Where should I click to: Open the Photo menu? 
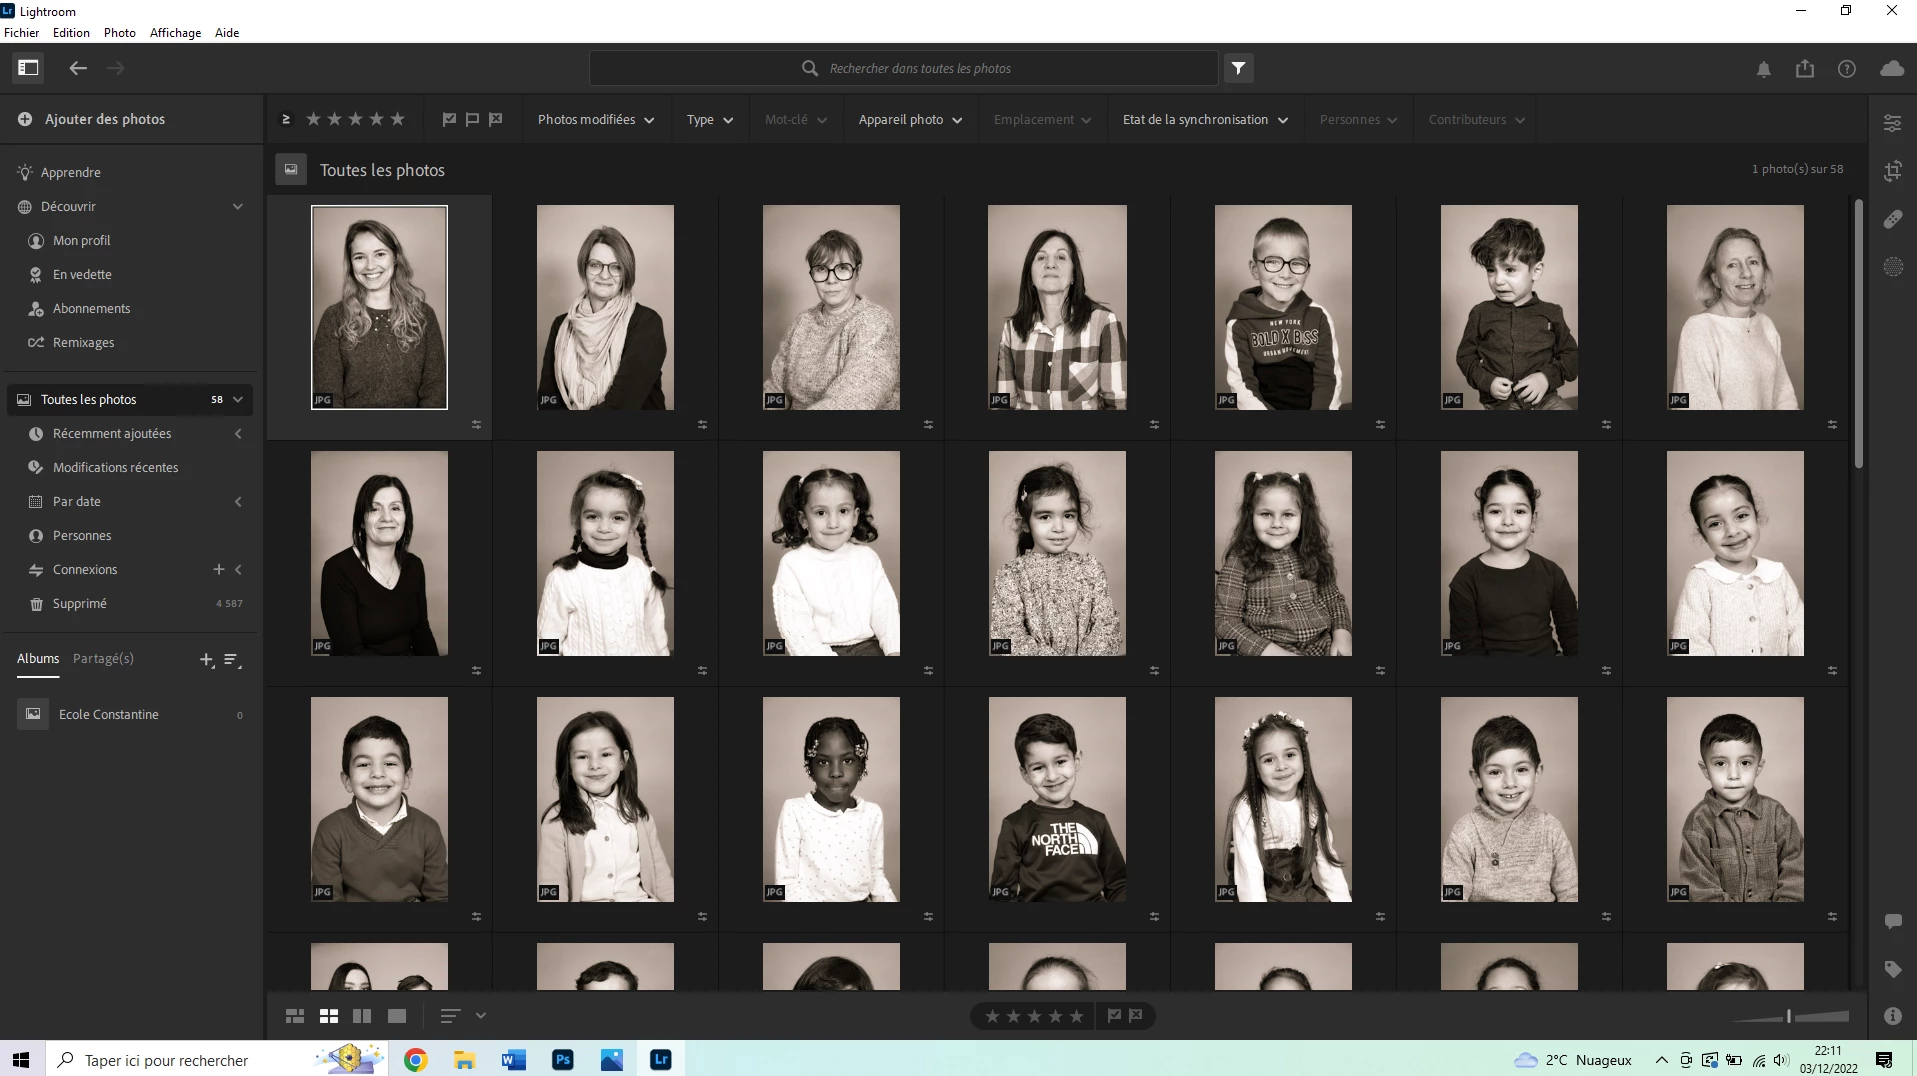click(x=120, y=32)
